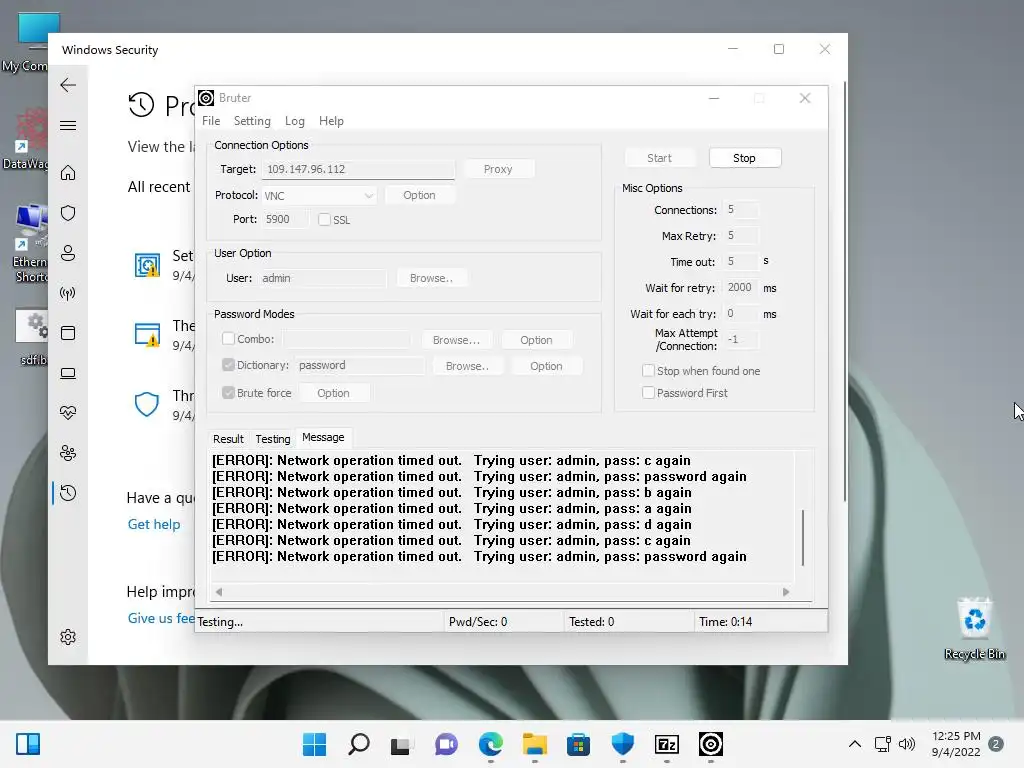The width and height of the screenshot is (1024, 768).
Task: Enable the Password First checkbox
Action: (x=648, y=392)
